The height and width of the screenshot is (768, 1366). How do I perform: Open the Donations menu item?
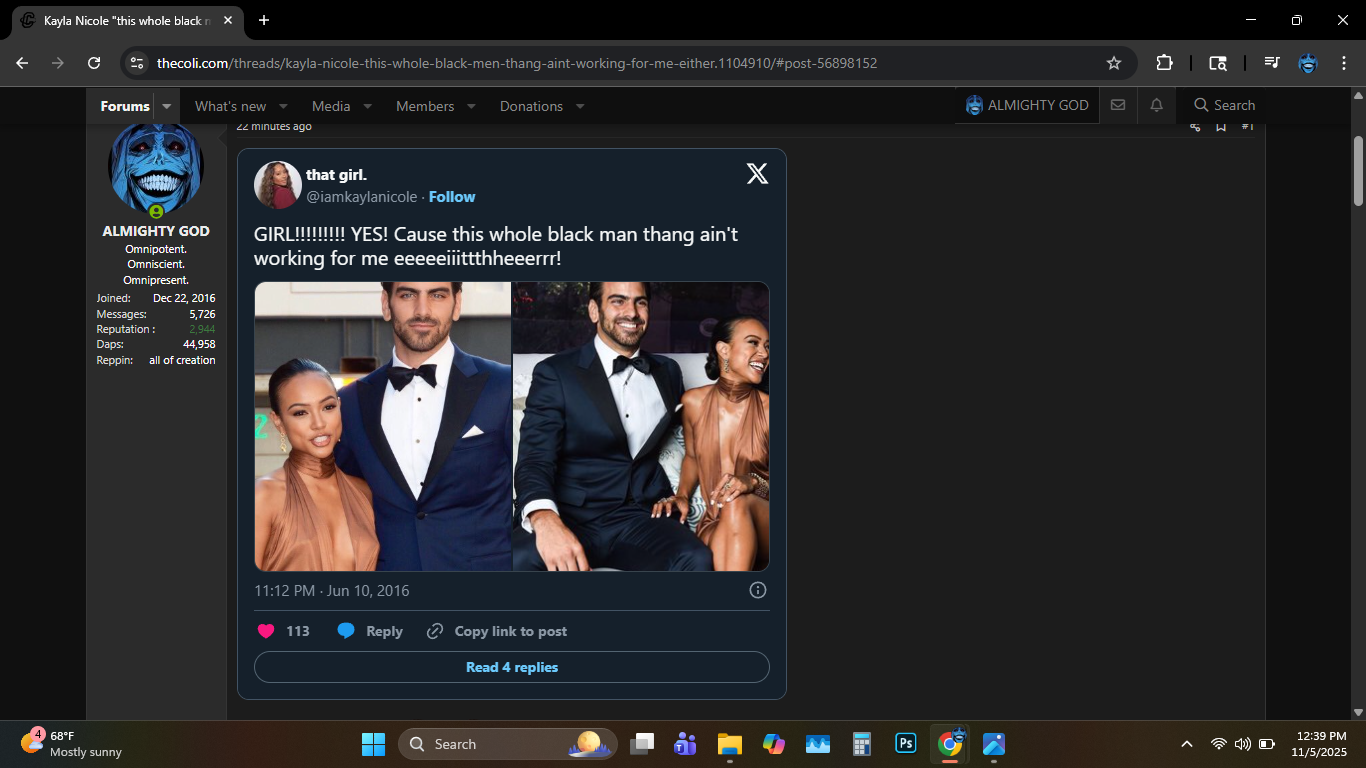[531, 106]
